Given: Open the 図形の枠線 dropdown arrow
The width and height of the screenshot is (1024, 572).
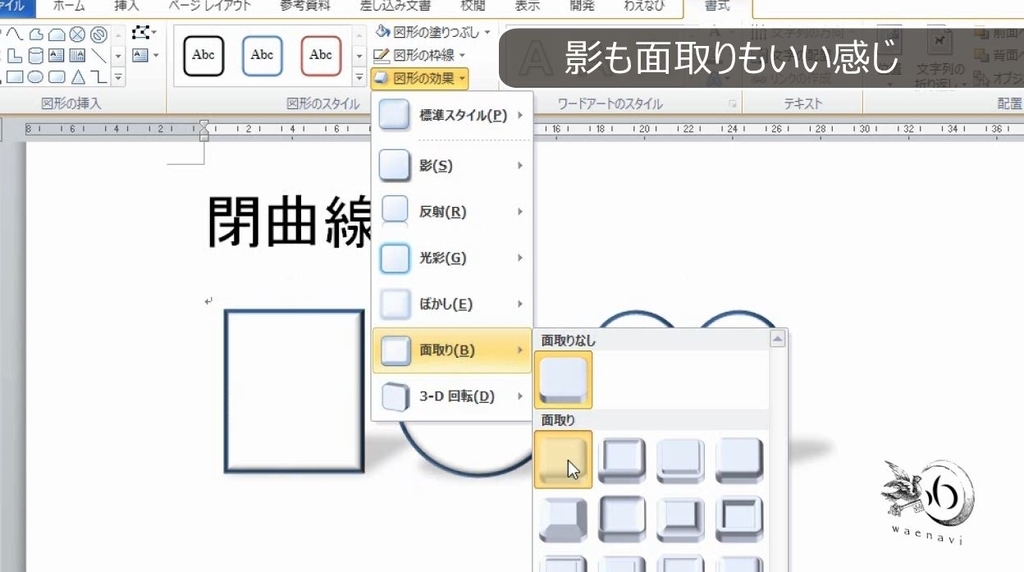Looking at the screenshot, I should 462,56.
